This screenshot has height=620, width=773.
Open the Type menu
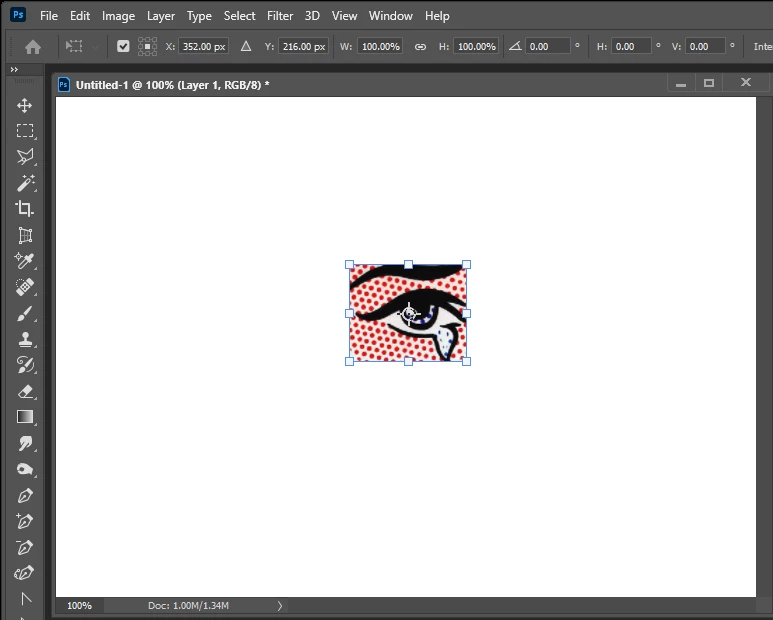pyautogui.click(x=199, y=16)
